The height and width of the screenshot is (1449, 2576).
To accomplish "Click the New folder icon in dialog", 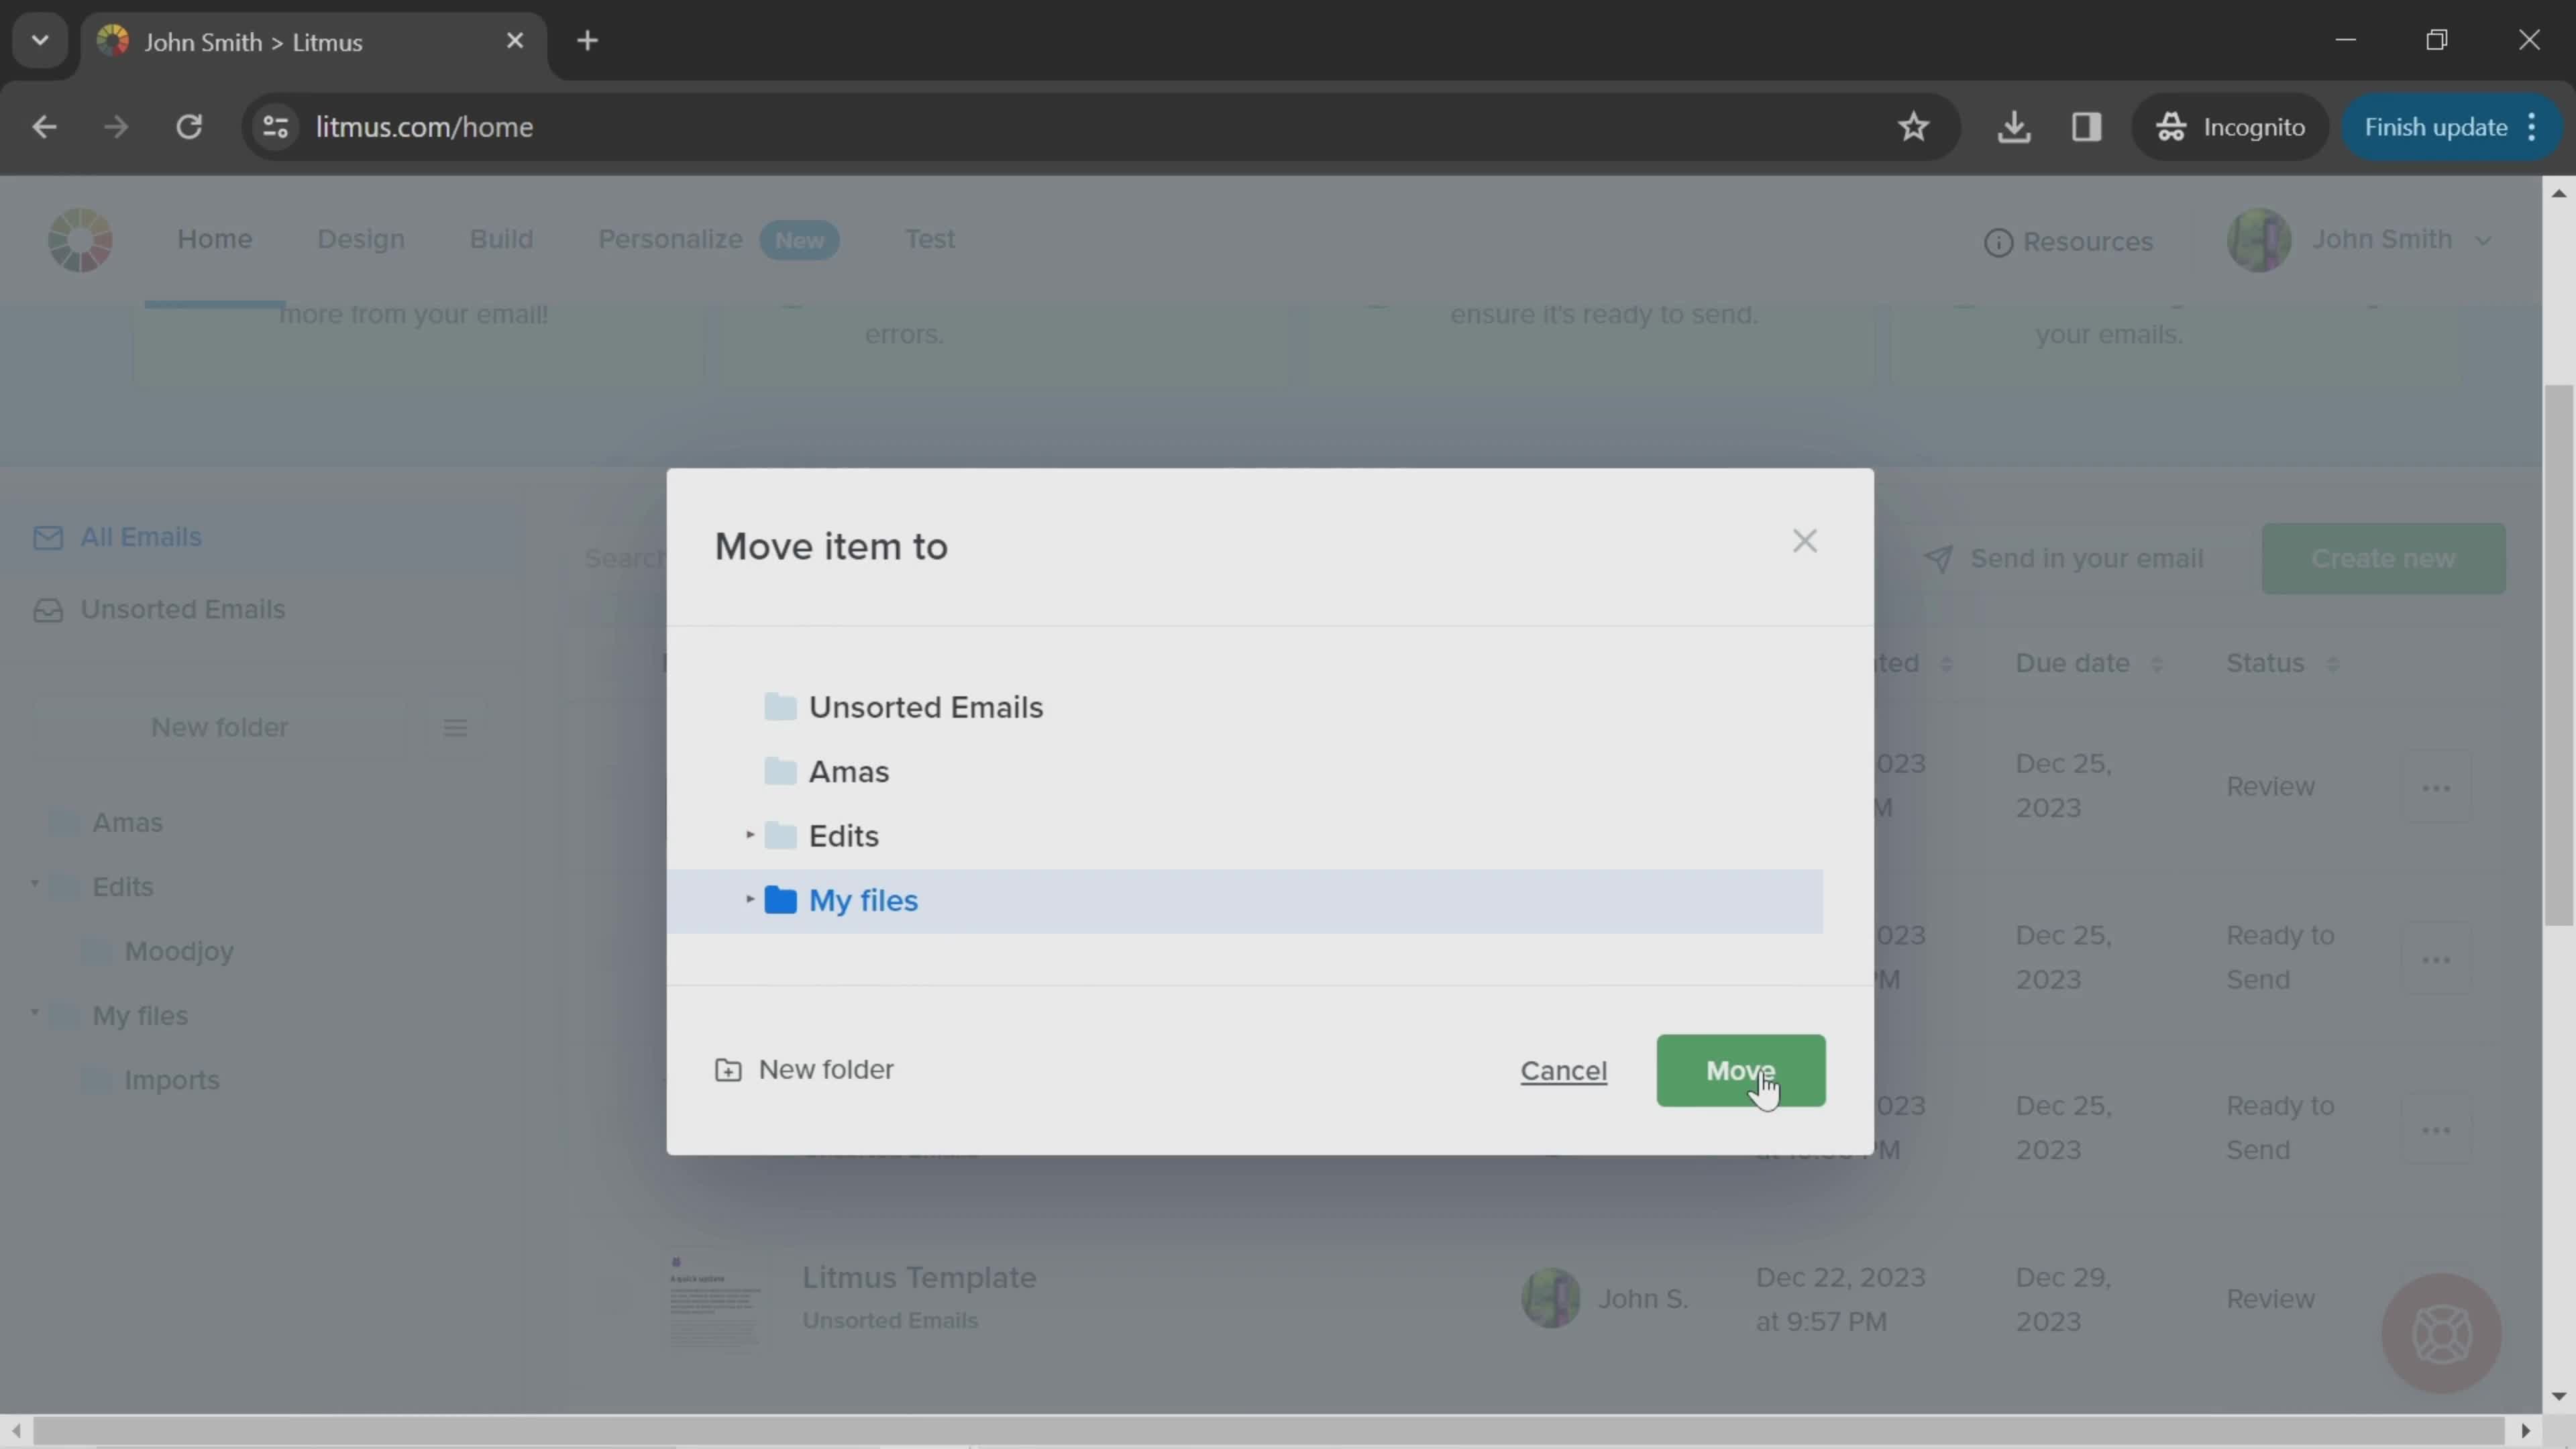I will point(727,1069).
